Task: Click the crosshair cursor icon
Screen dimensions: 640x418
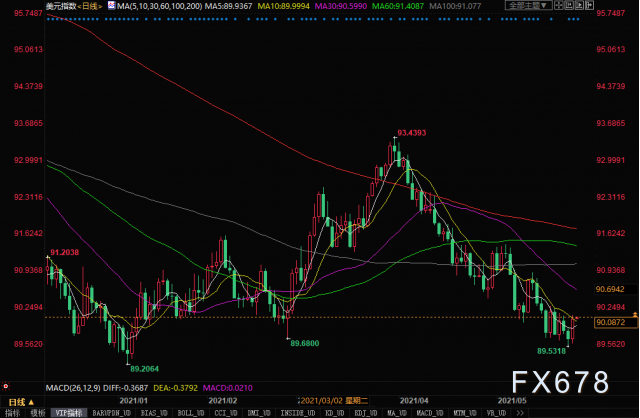Action: coord(558,5)
